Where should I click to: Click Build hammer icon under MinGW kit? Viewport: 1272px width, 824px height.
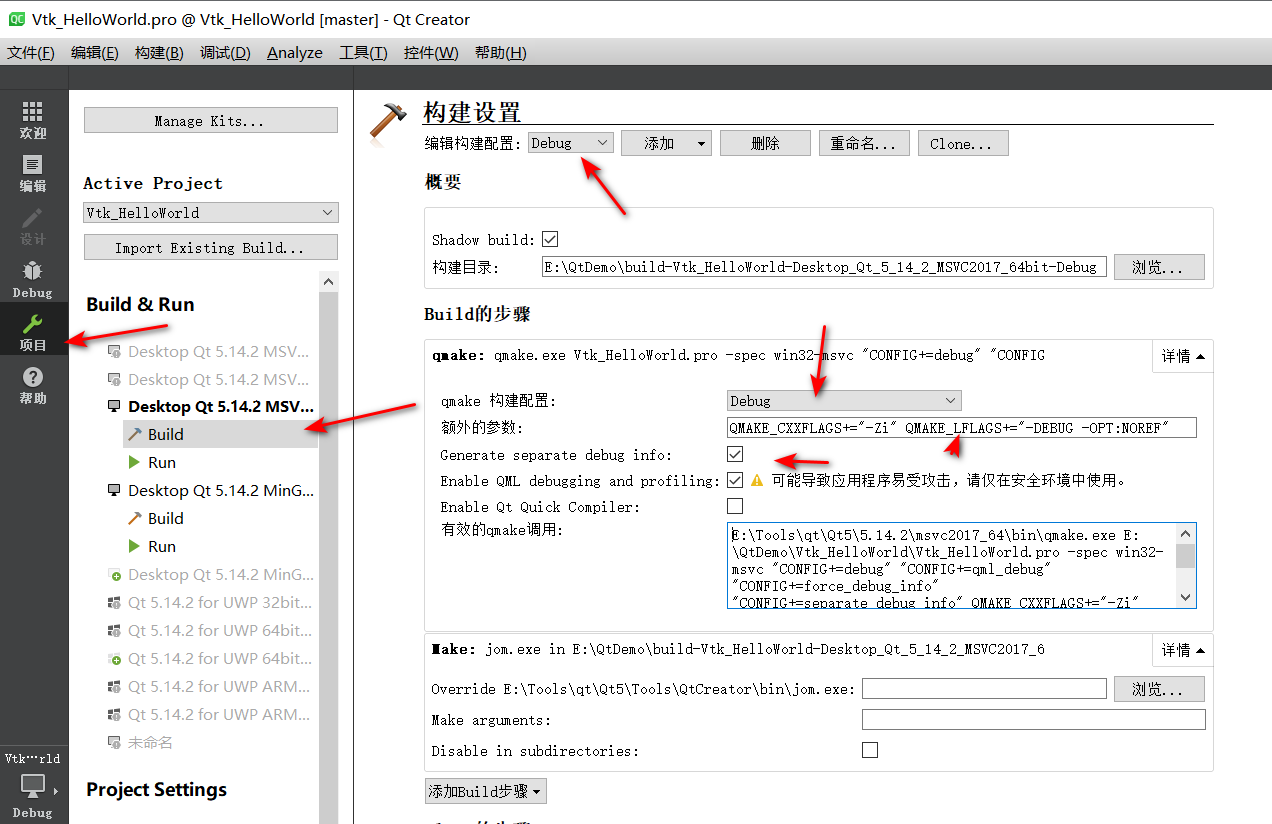pos(135,518)
